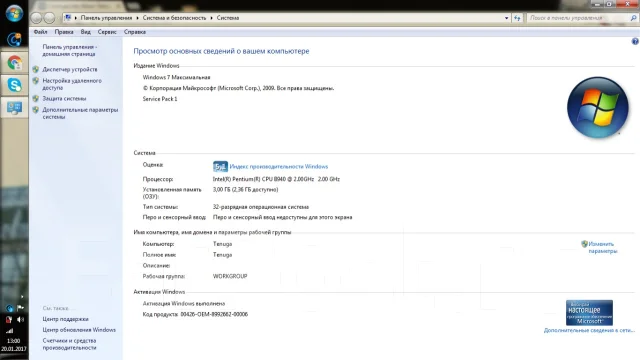Viewport: 640px width, 360px height.
Task: Open the 'Сервис' menu
Action: 107,32
